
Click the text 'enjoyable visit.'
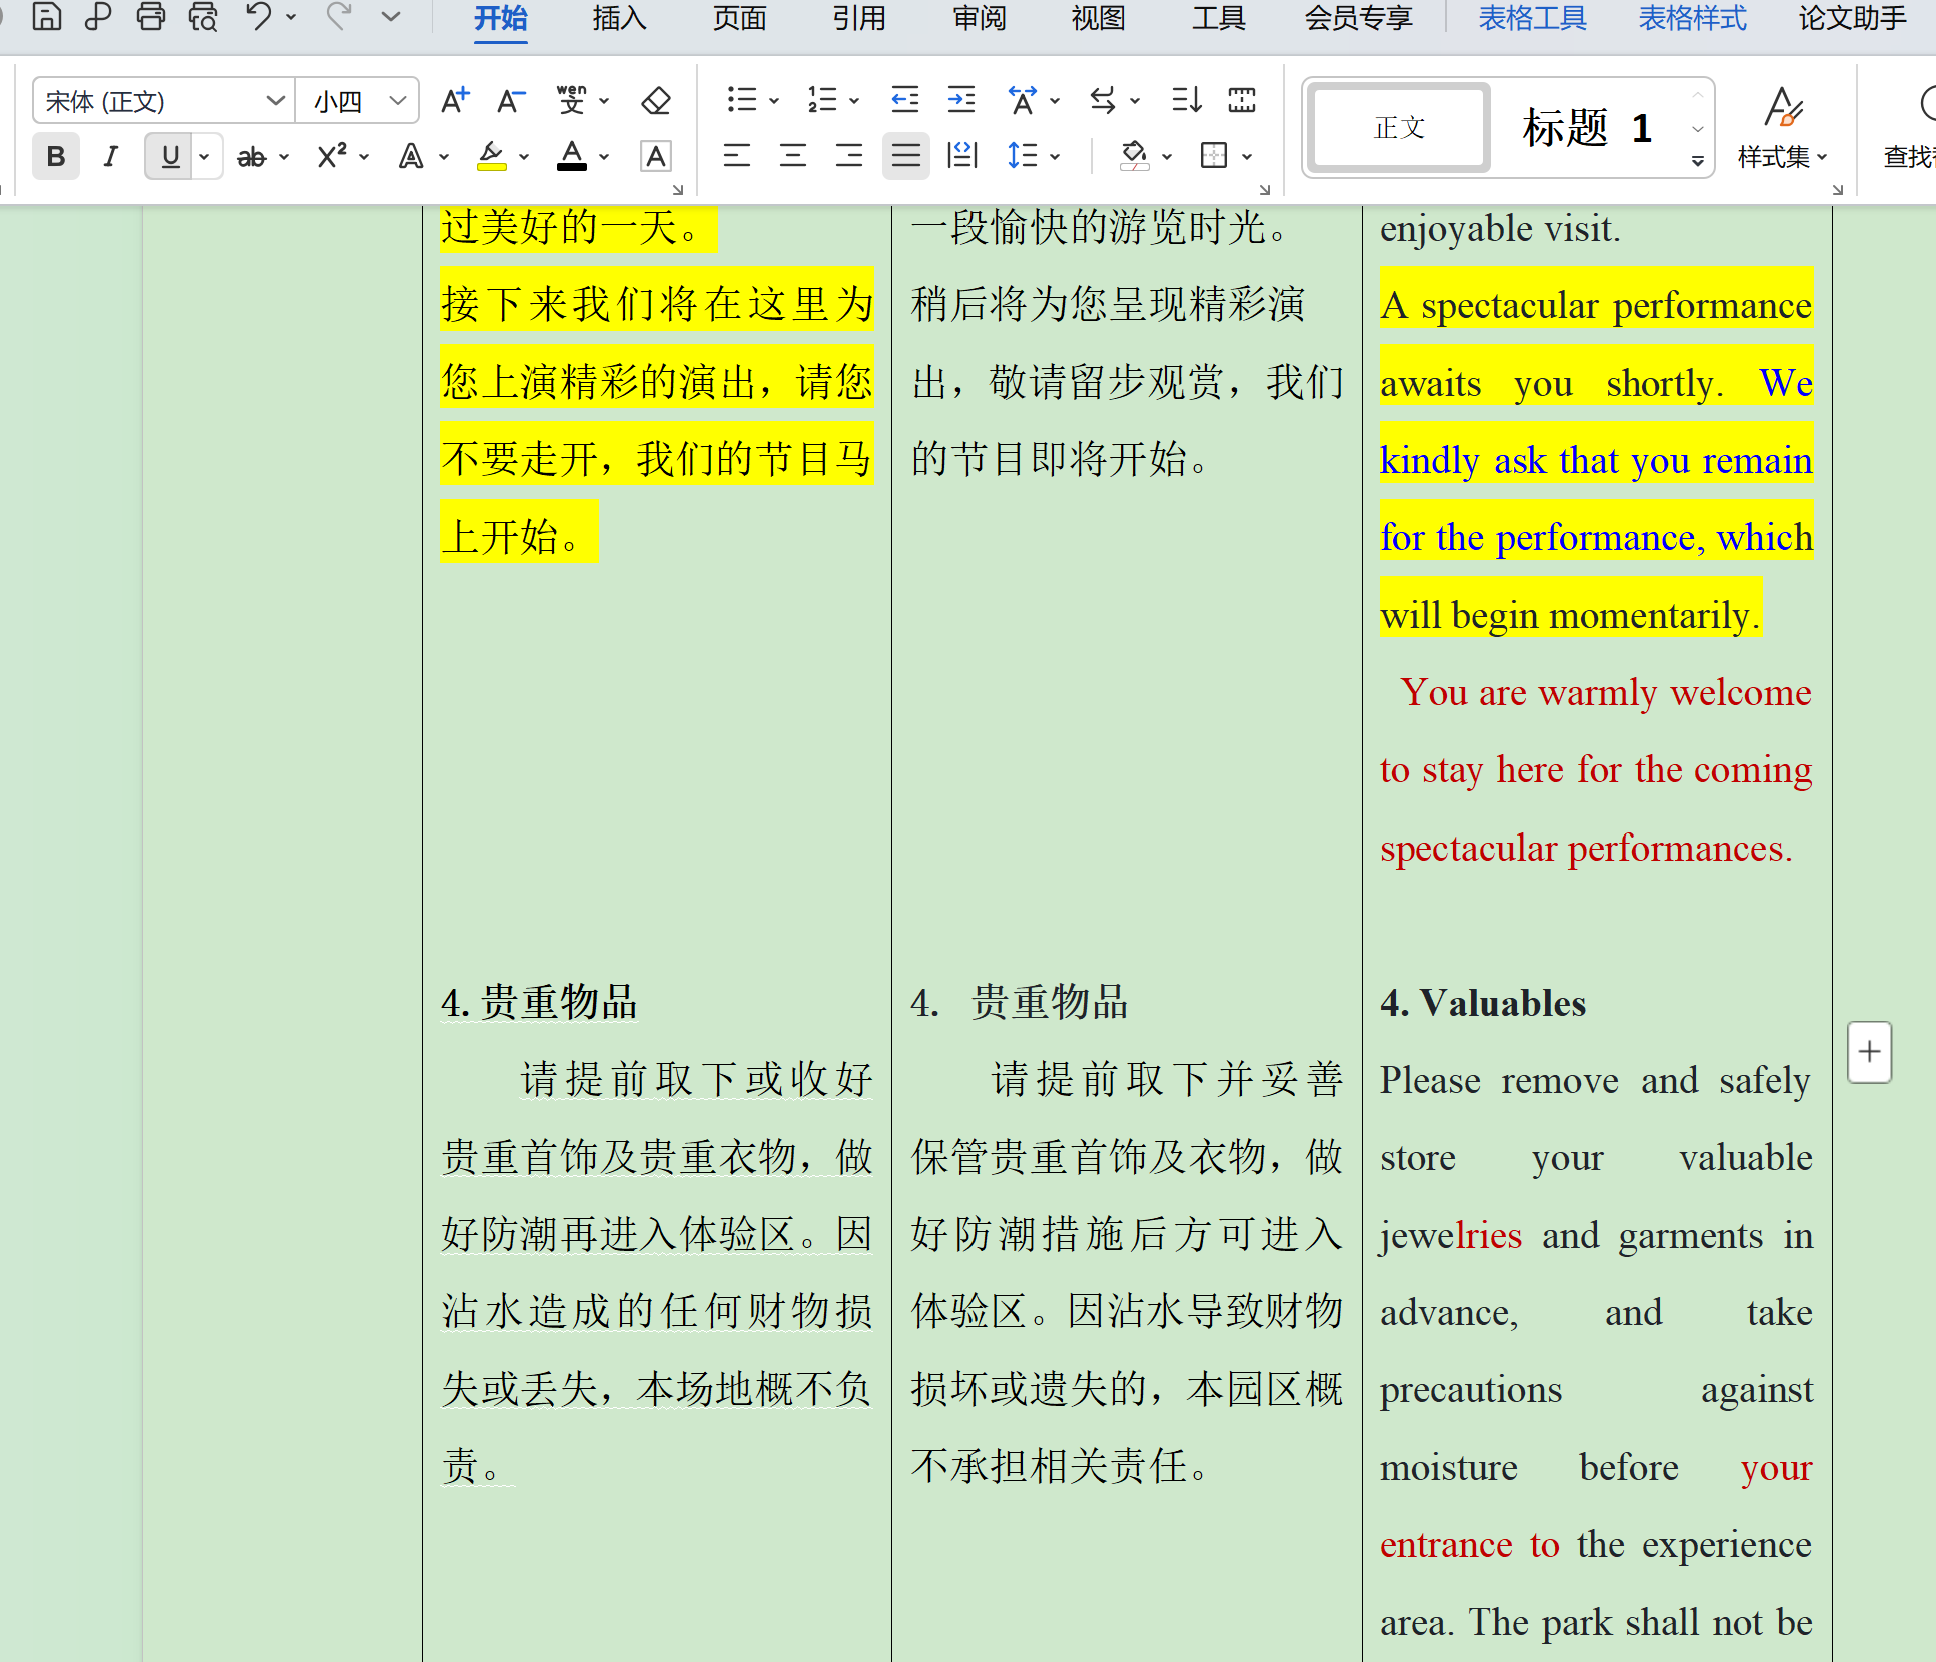pos(1500,229)
